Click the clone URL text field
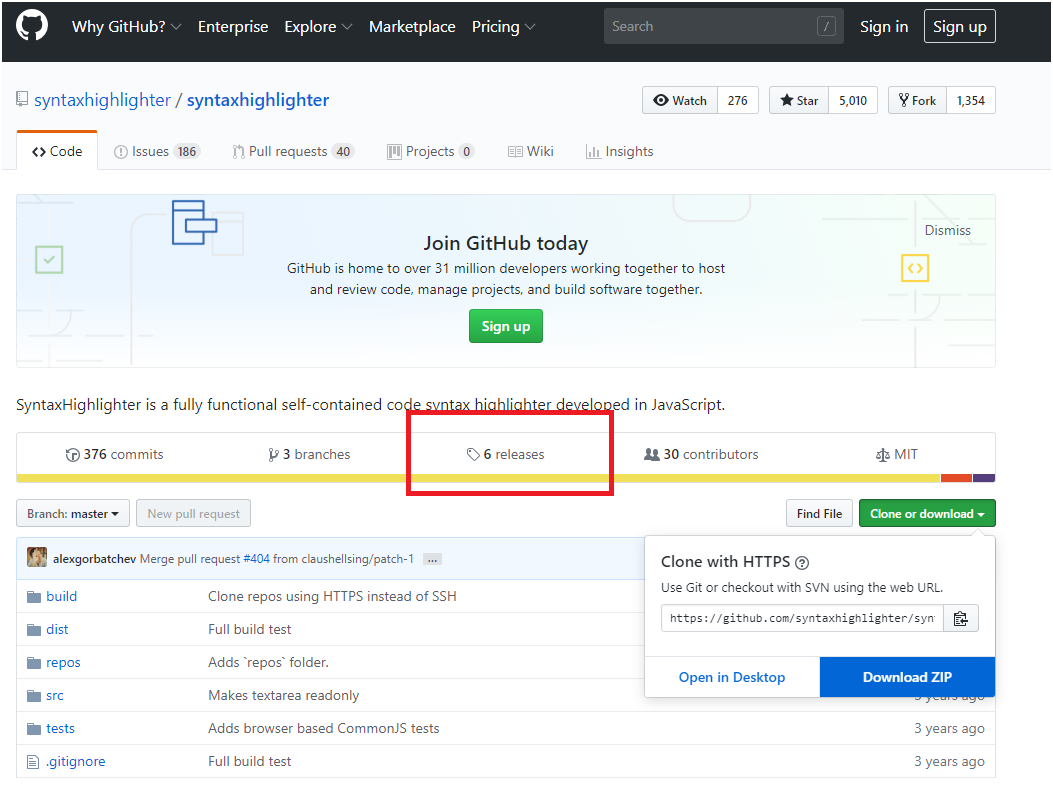 point(802,618)
